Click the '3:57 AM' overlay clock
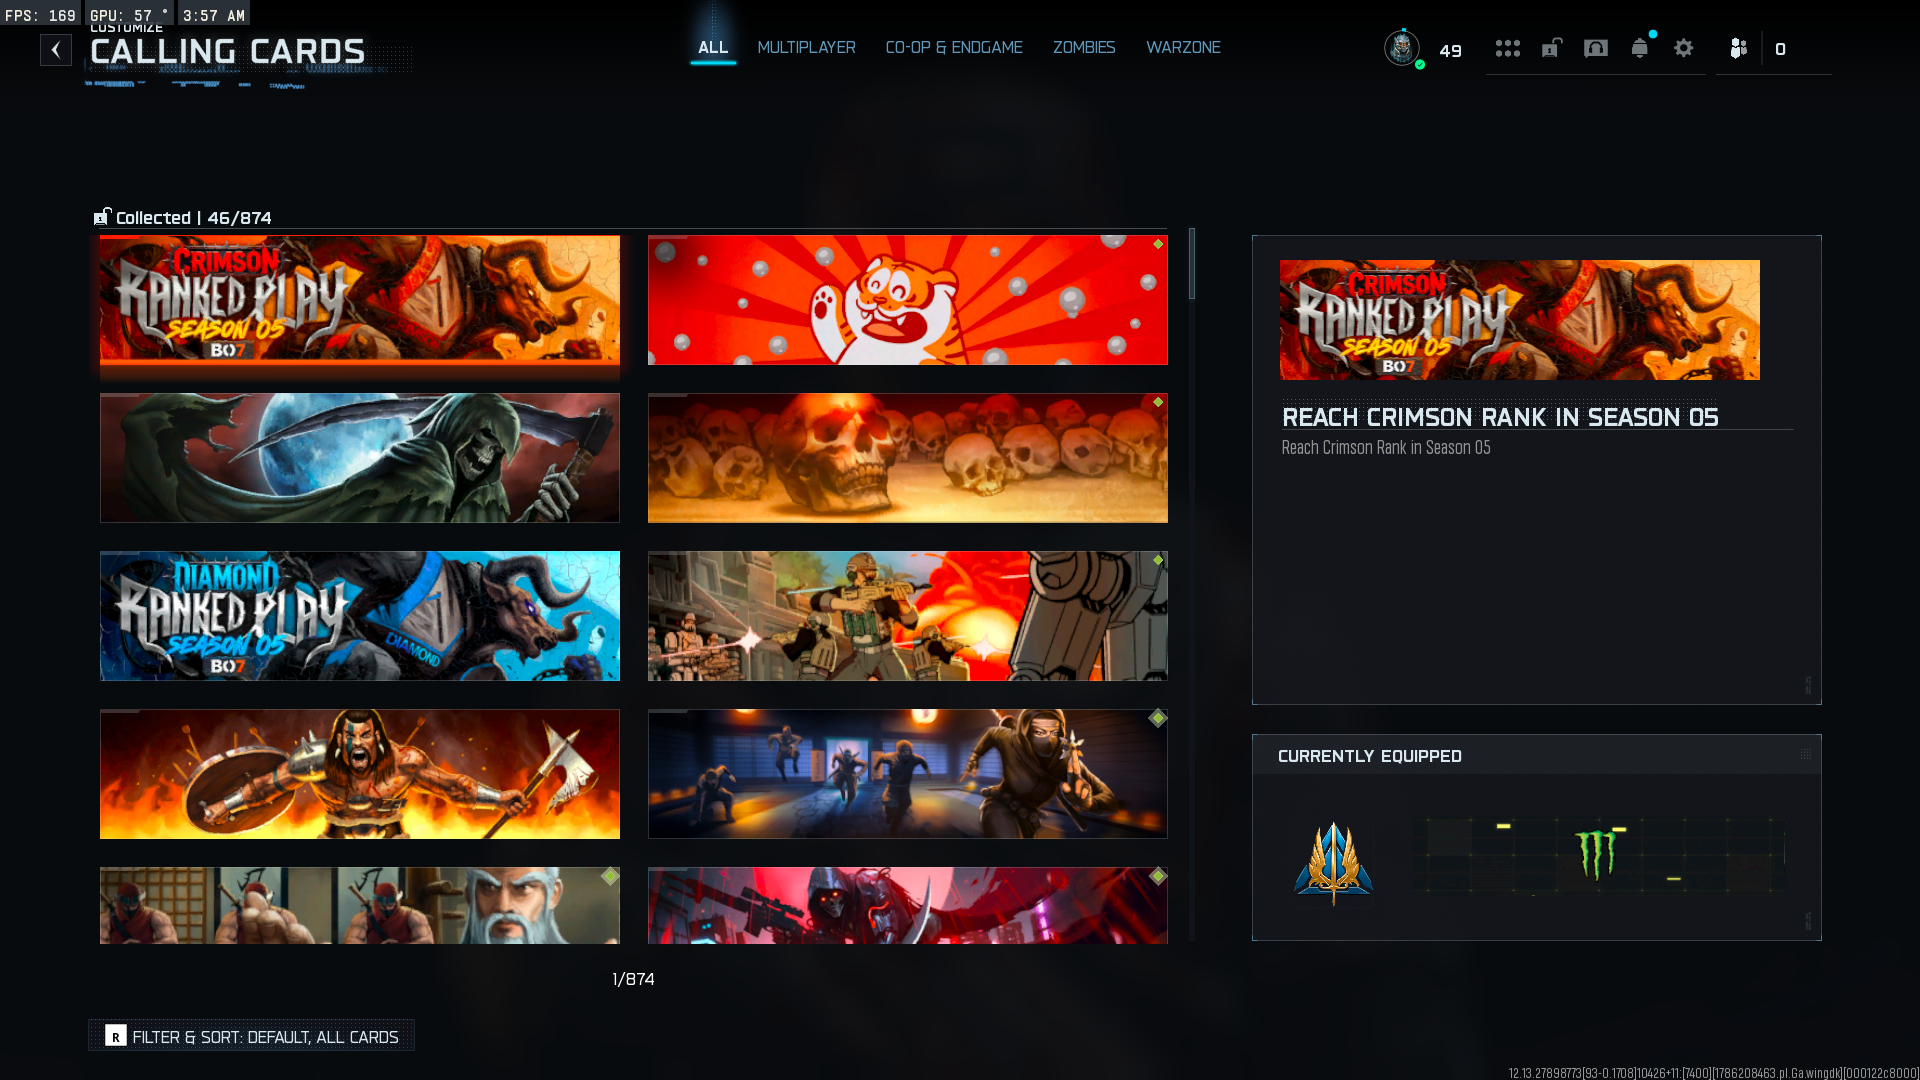Viewport: 1920px width, 1080px height. click(214, 15)
